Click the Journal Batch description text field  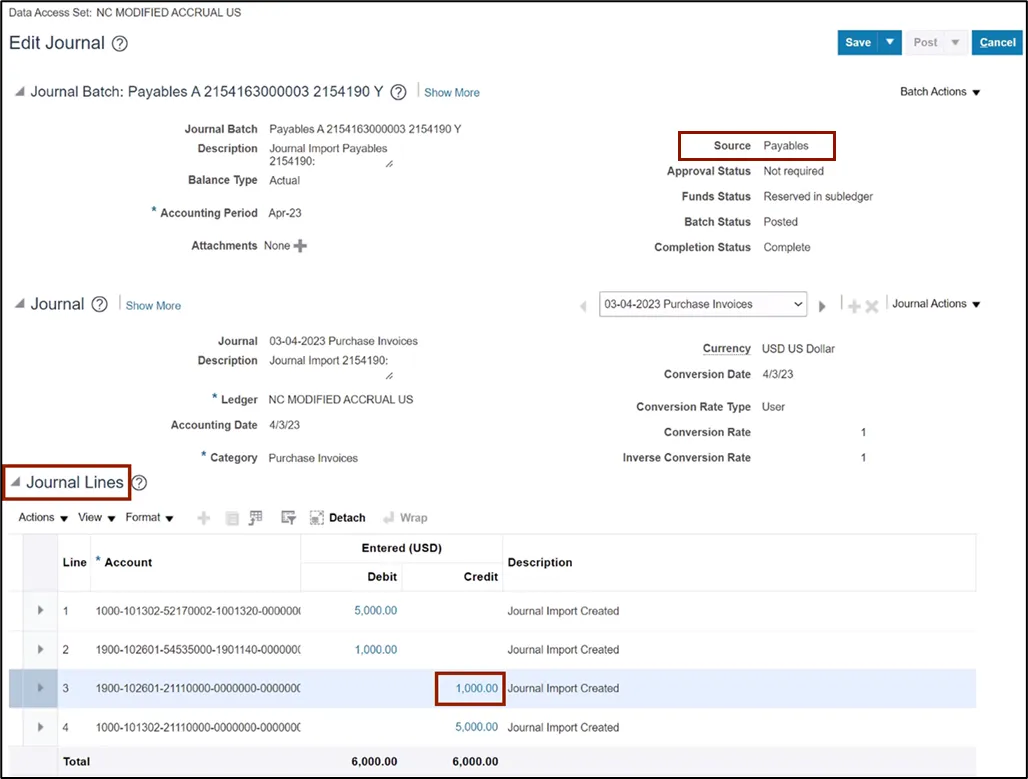[329, 155]
